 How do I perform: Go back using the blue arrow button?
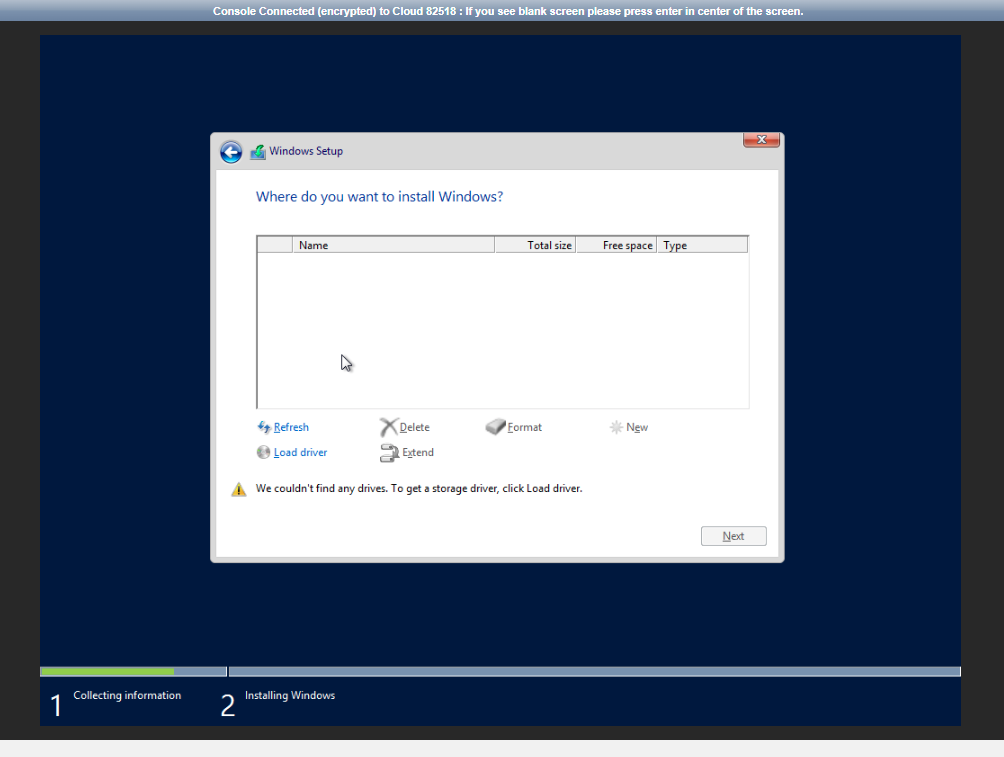(231, 152)
